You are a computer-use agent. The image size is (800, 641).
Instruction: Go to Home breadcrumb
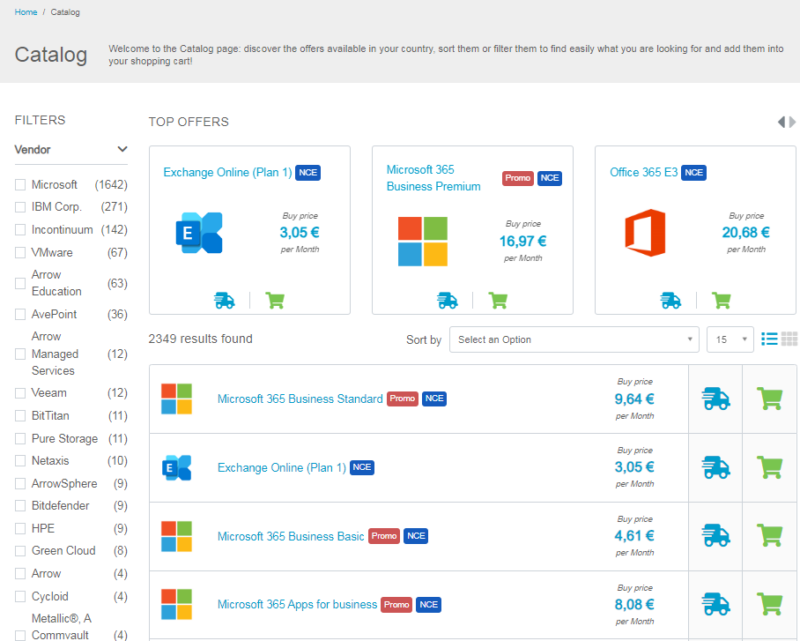tap(26, 12)
